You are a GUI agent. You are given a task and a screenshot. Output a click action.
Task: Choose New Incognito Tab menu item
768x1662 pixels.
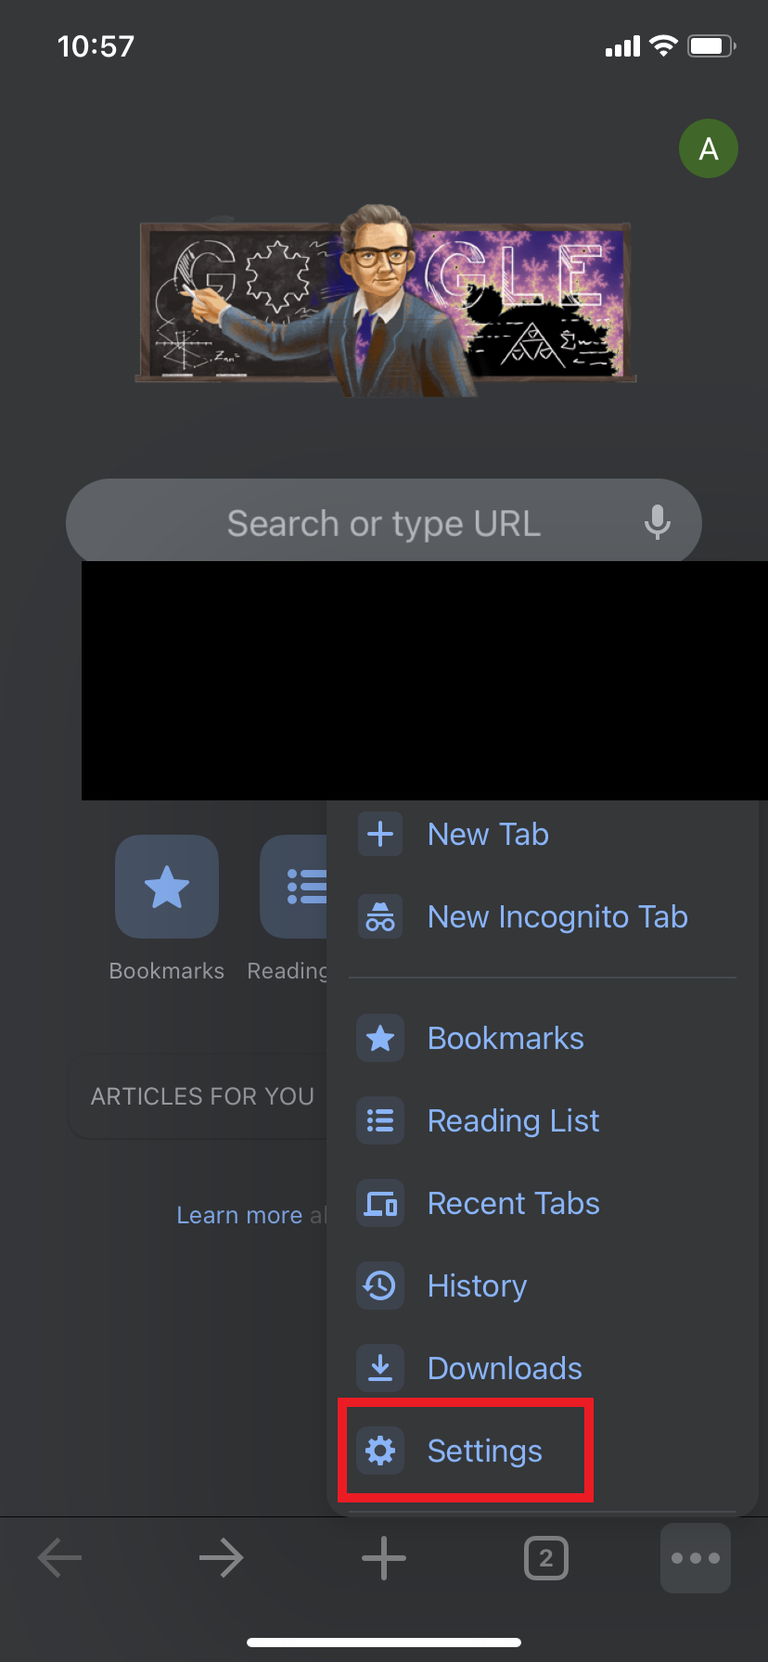pyautogui.click(x=556, y=917)
